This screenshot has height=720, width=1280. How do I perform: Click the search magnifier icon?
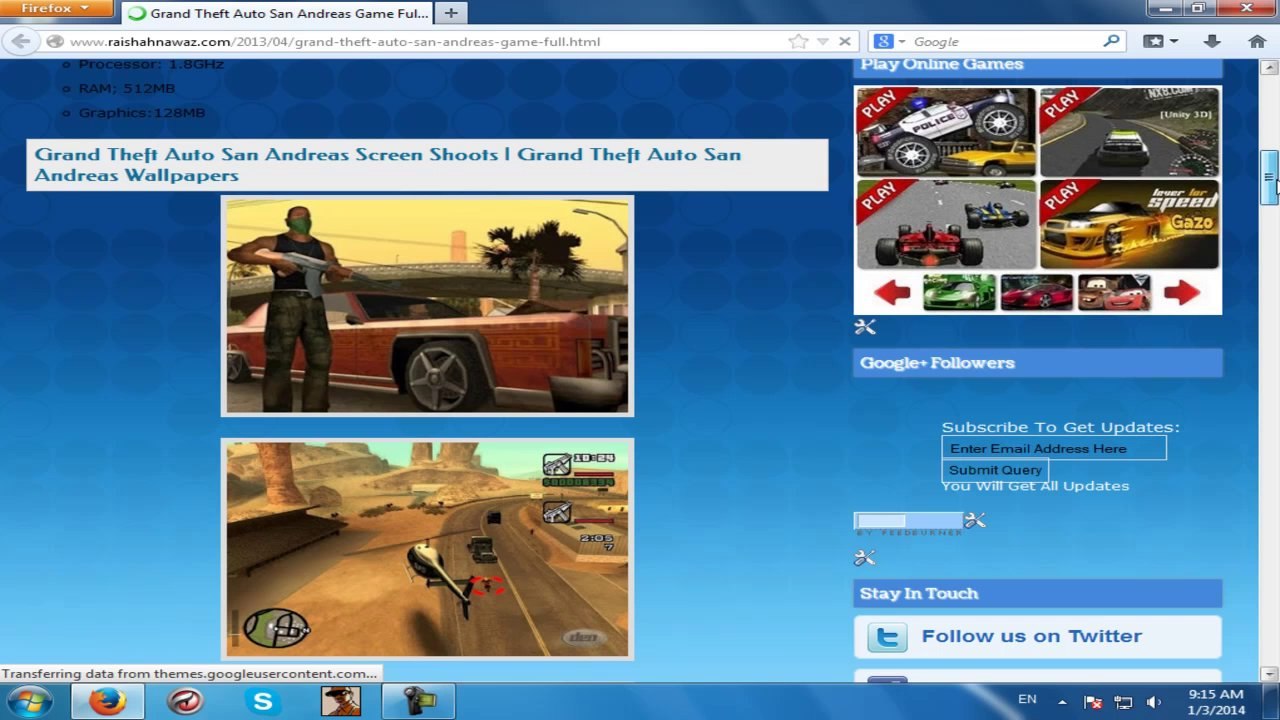click(1111, 41)
